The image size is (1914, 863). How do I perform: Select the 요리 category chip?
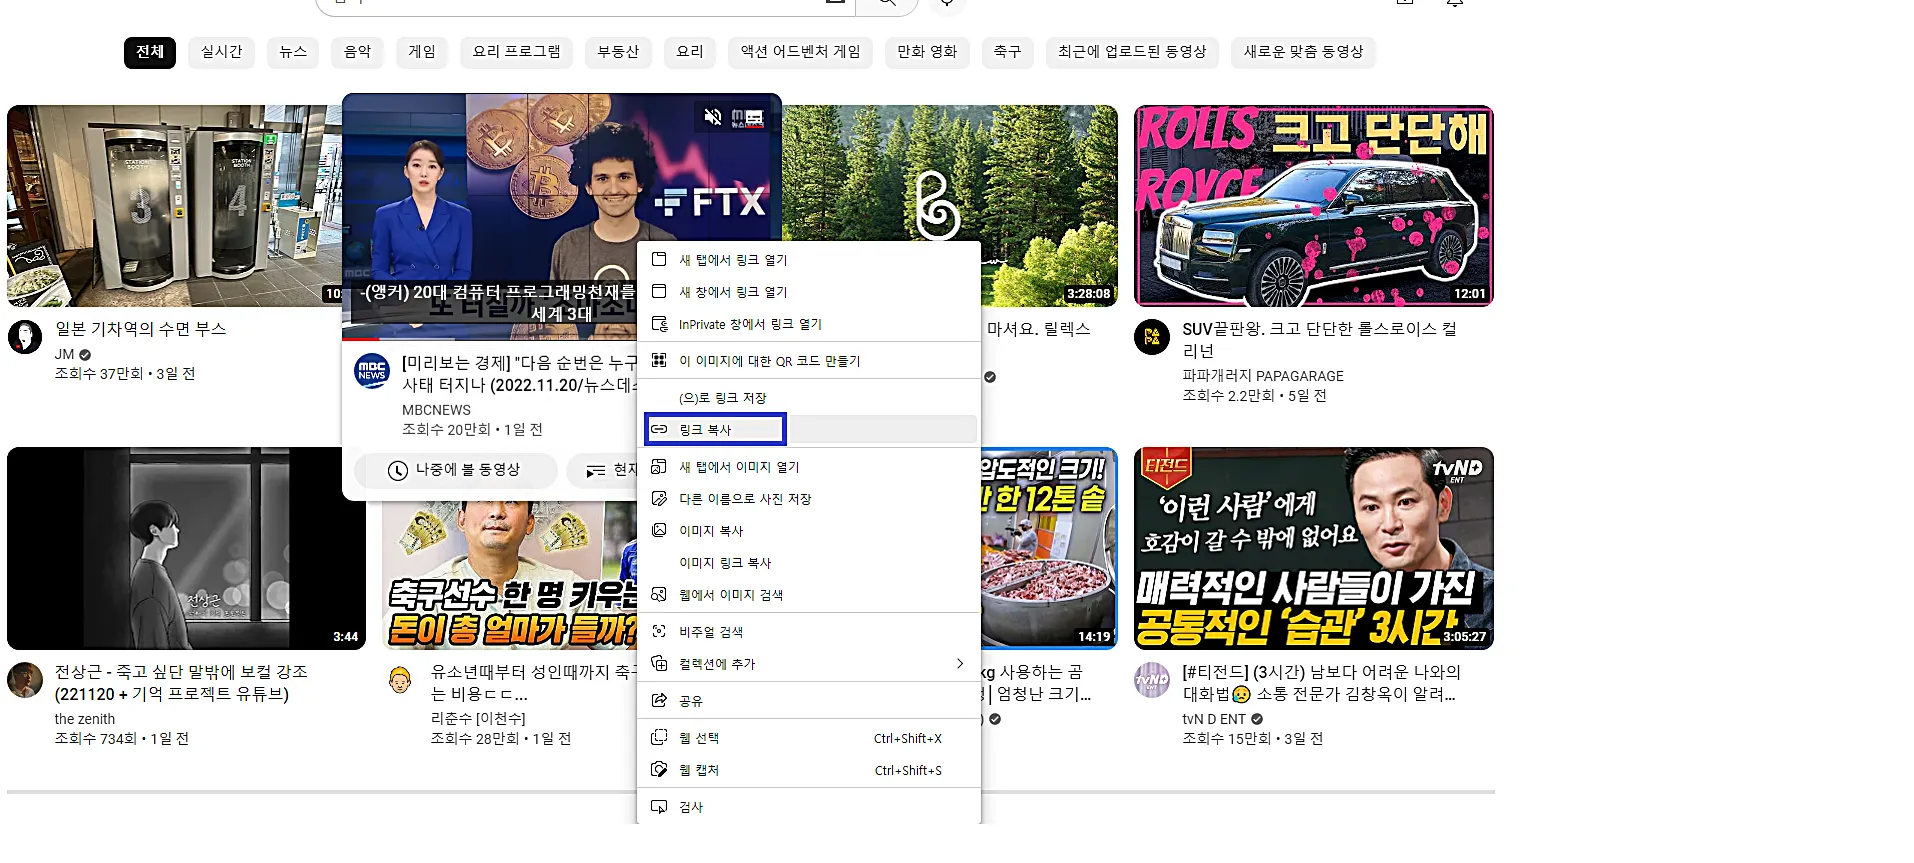click(690, 52)
